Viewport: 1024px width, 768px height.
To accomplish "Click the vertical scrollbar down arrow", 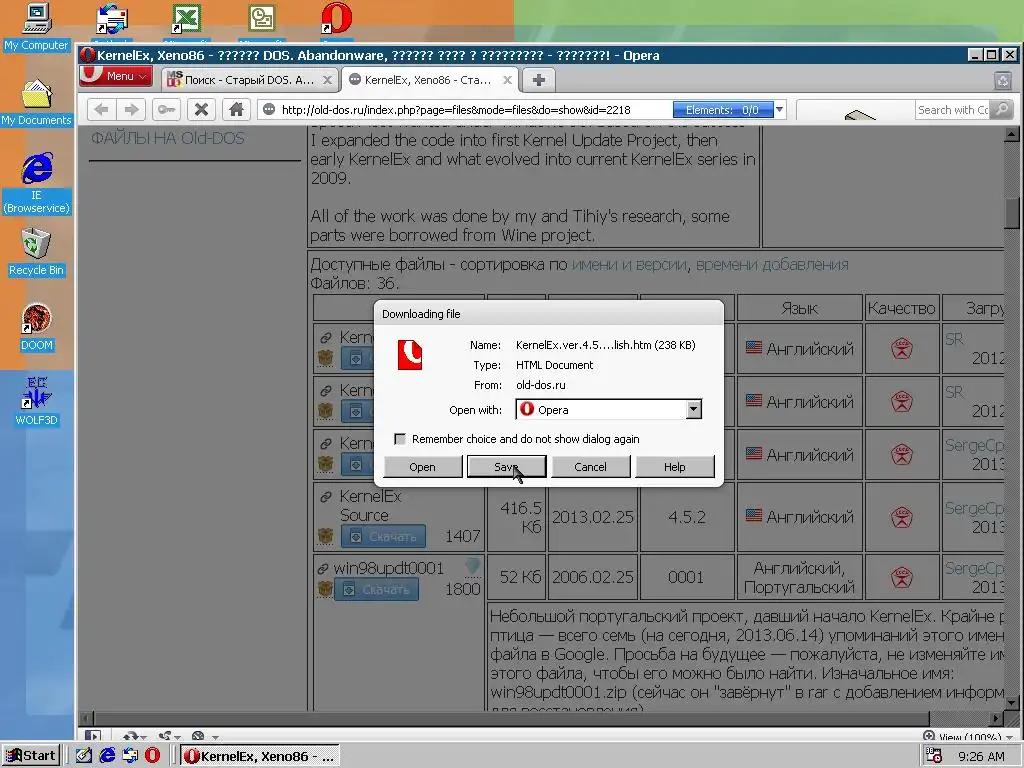I will pos(1012,703).
